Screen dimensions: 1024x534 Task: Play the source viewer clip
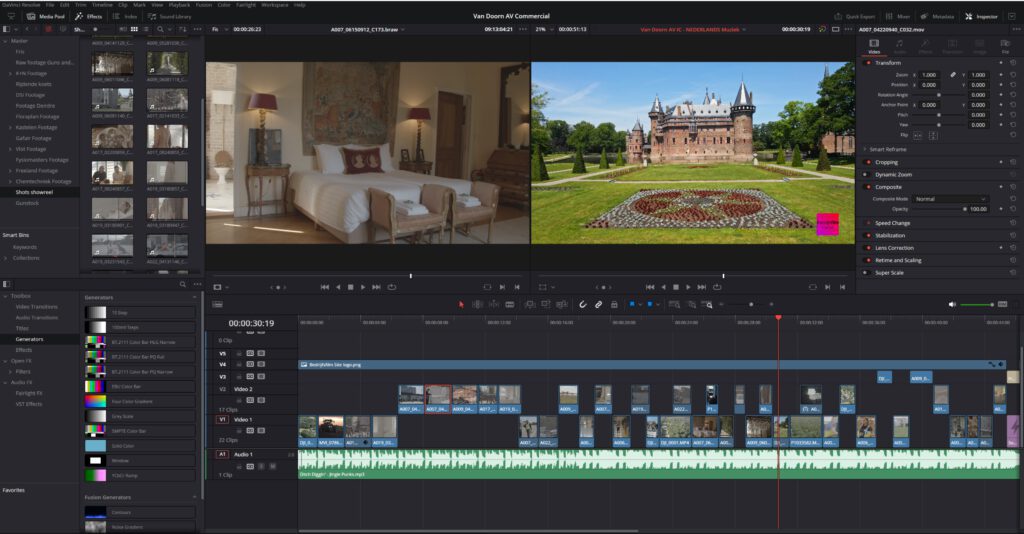(x=363, y=287)
